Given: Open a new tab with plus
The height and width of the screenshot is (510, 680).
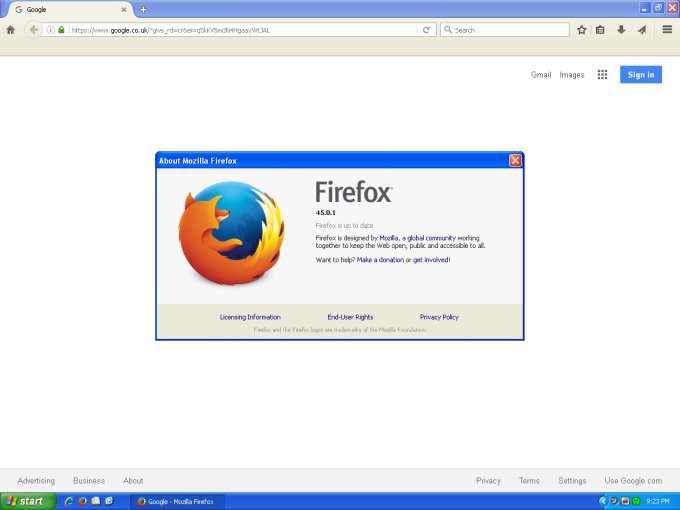Looking at the screenshot, I should point(144,9).
